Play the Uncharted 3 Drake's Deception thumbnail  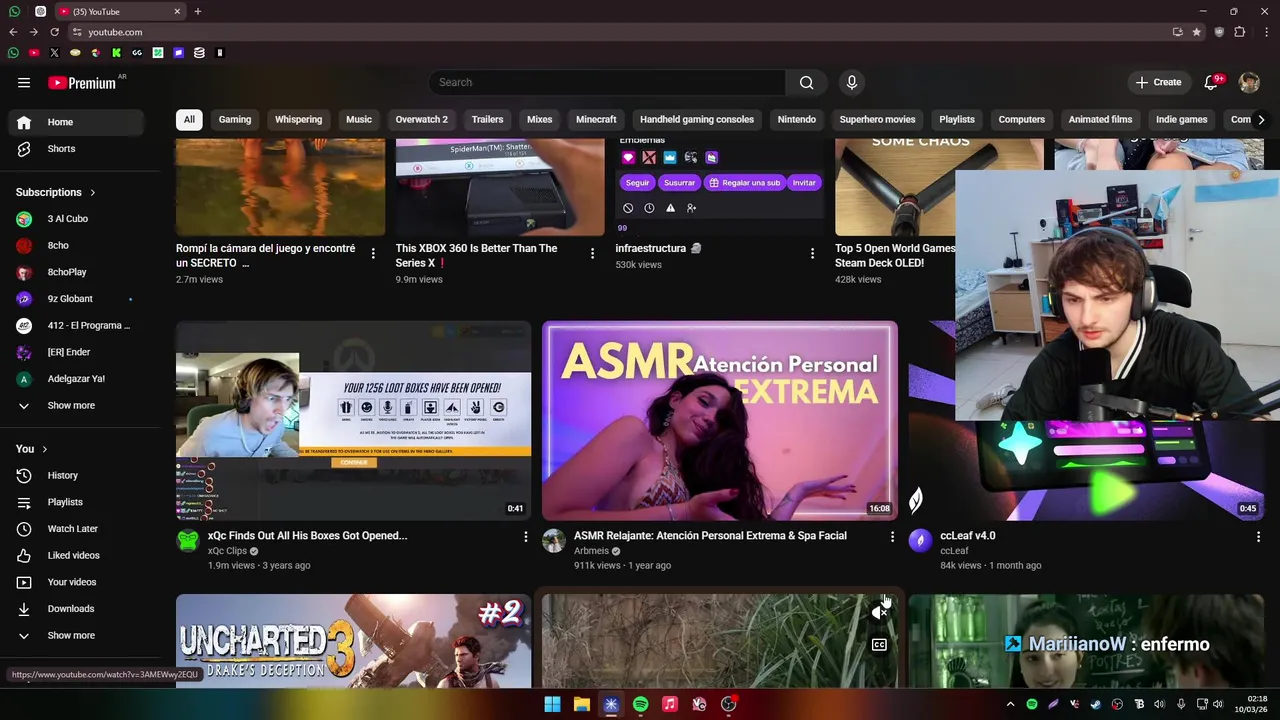[353, 641]
